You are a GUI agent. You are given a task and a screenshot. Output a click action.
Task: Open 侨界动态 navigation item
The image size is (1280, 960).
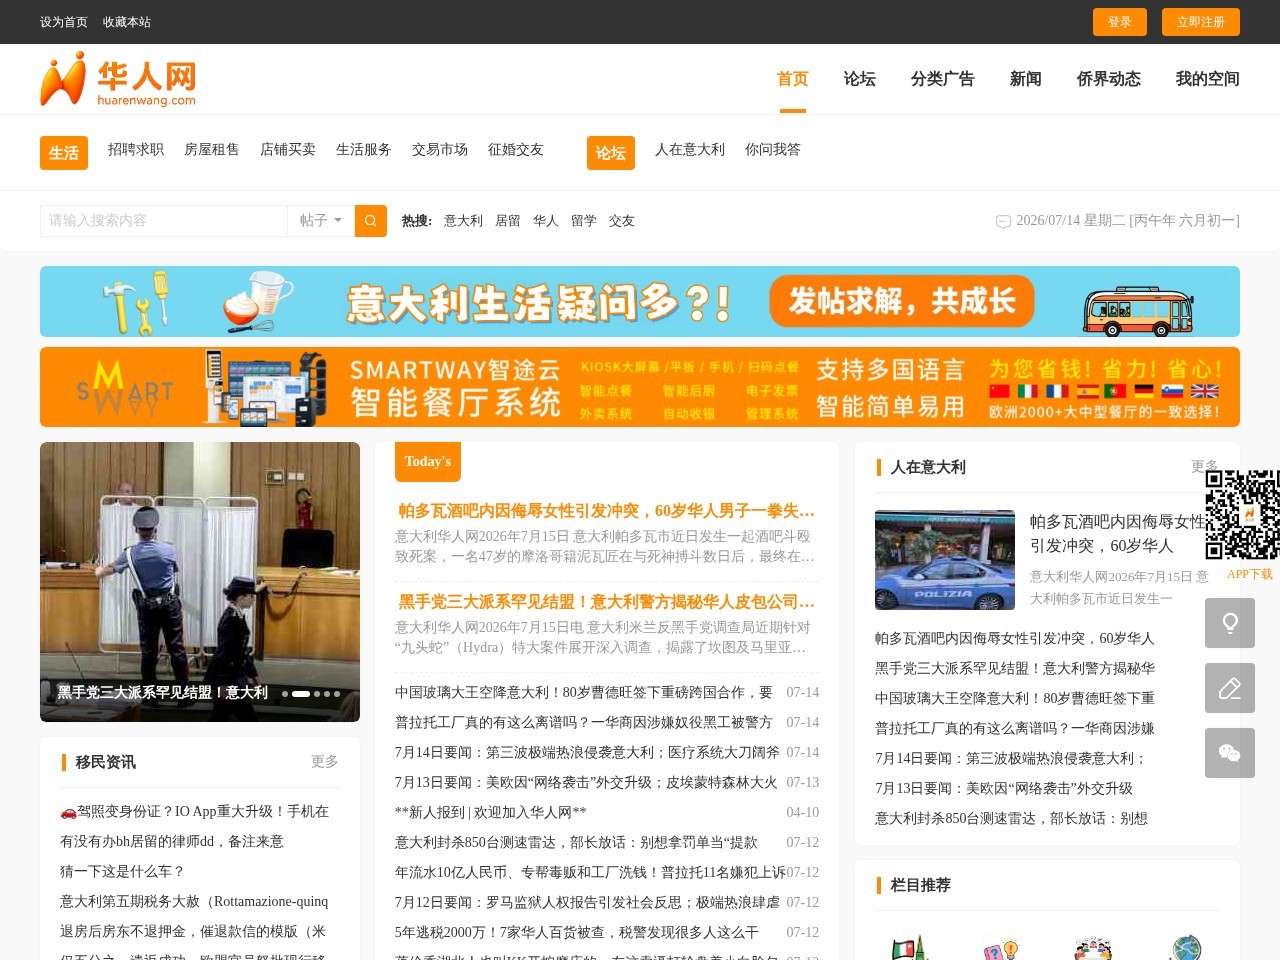tap(1108, 79)
